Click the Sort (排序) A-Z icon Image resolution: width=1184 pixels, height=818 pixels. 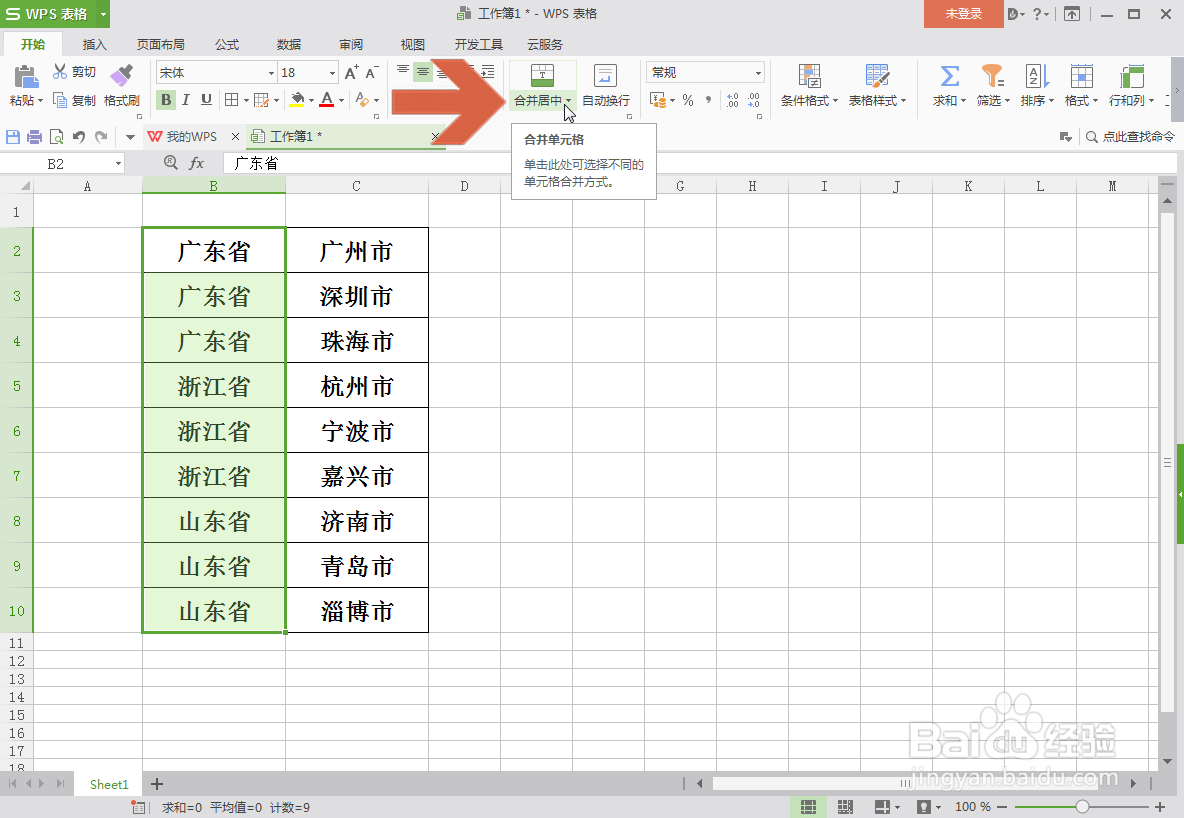1037,76
